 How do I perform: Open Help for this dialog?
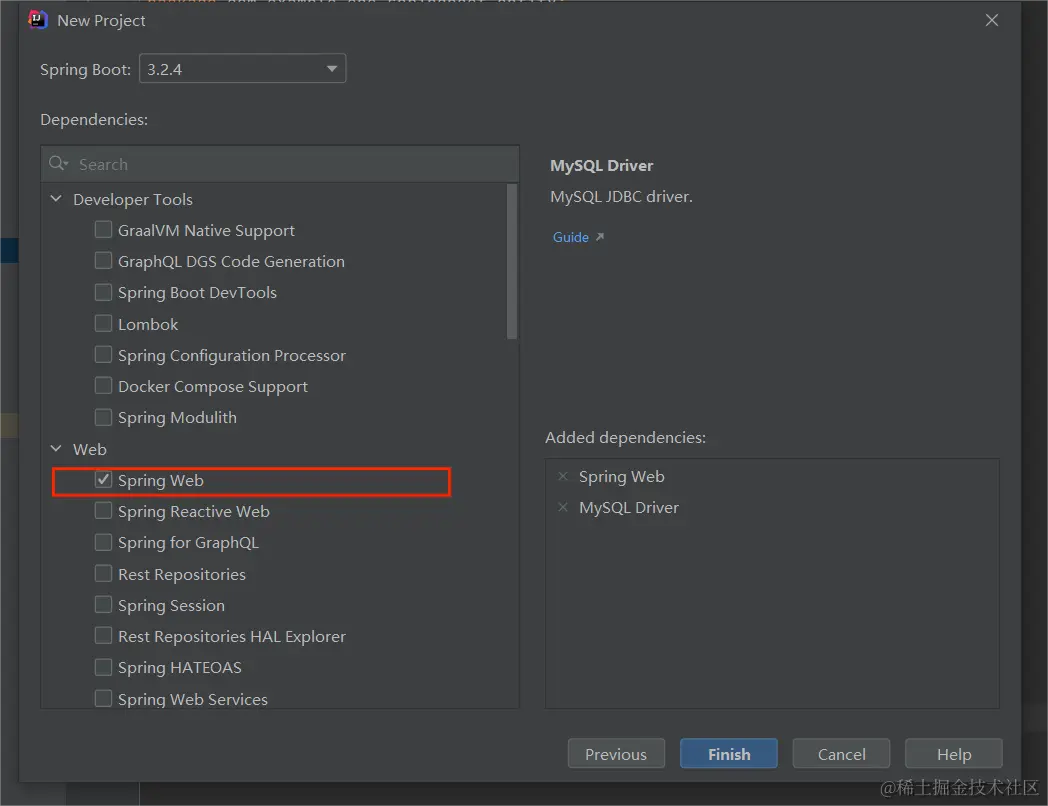point(954,754)
